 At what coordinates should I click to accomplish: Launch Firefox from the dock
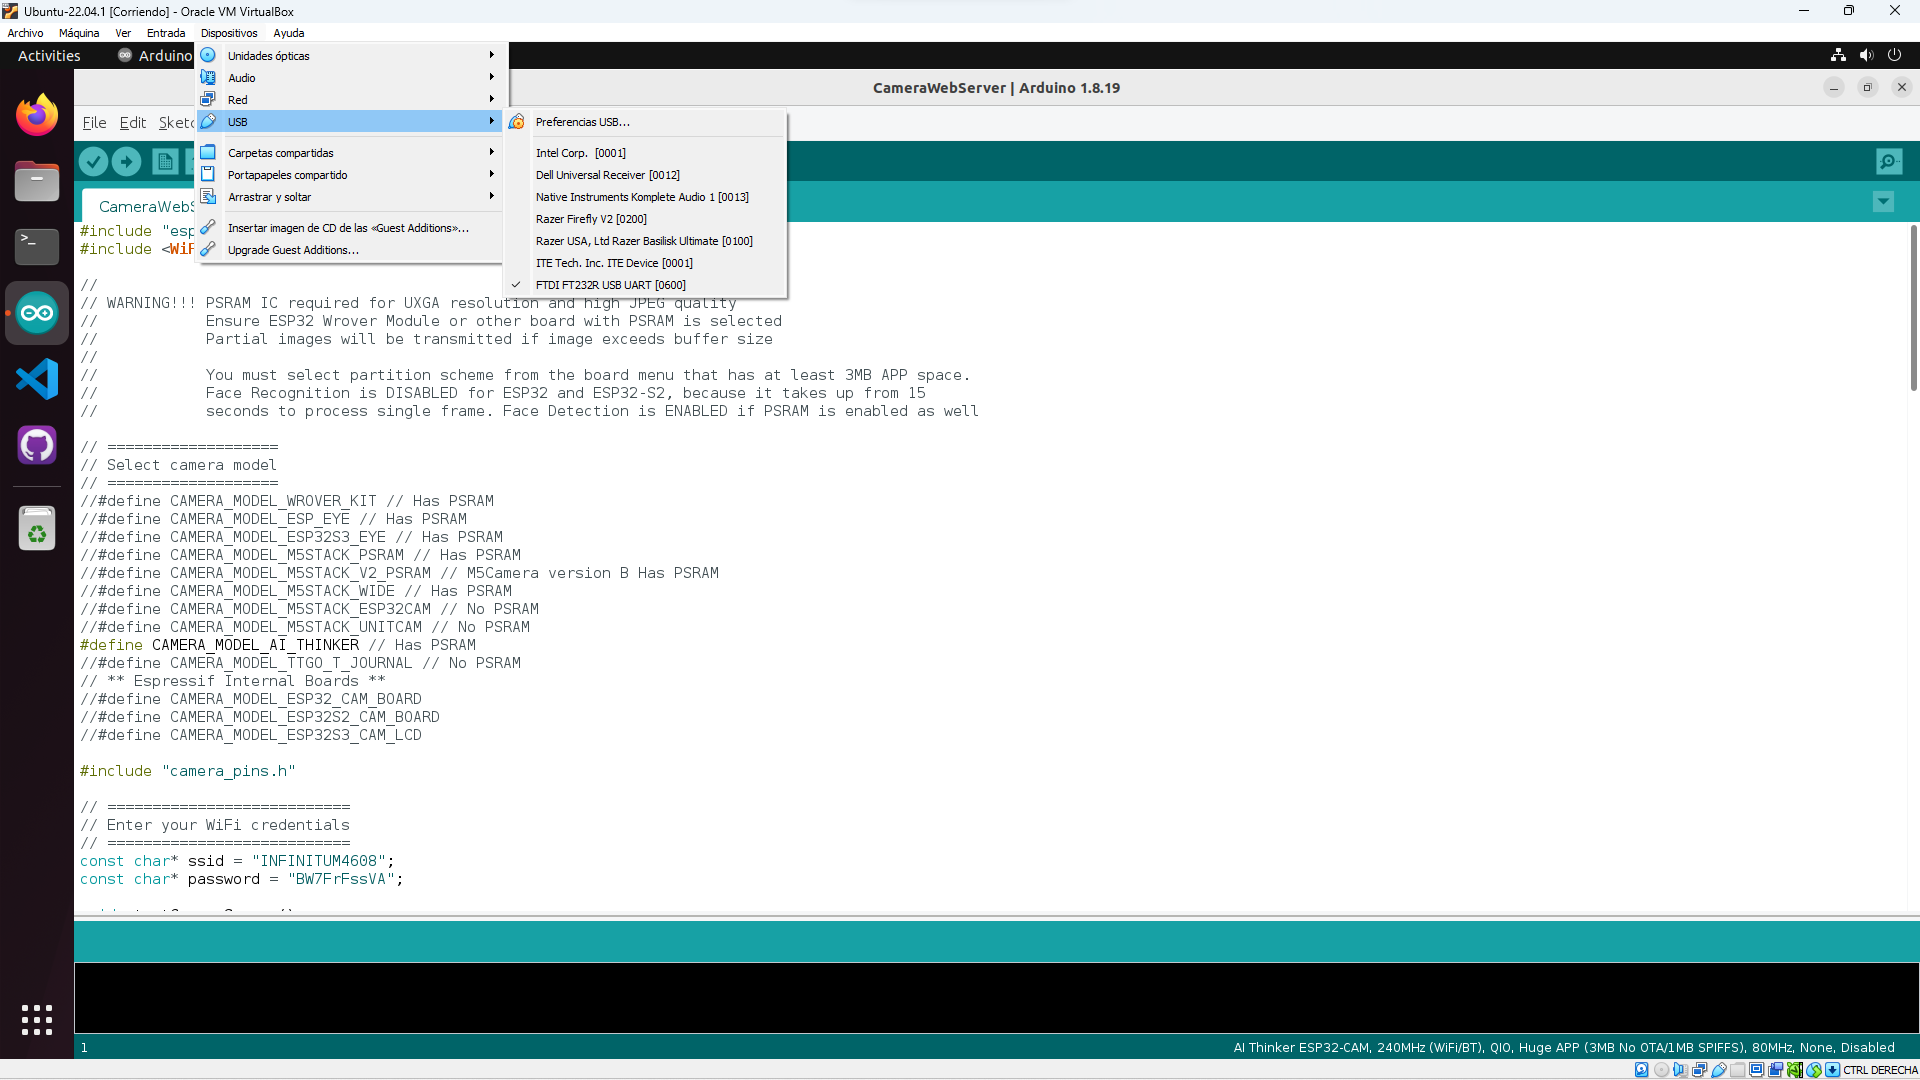click(37, 116)
